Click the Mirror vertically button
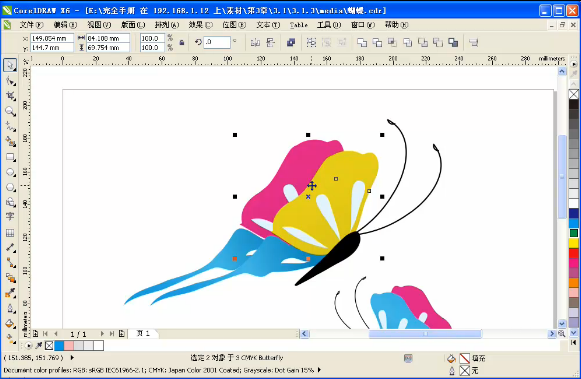Viewport: 581px width, 379px height. [x=270, y=43]
